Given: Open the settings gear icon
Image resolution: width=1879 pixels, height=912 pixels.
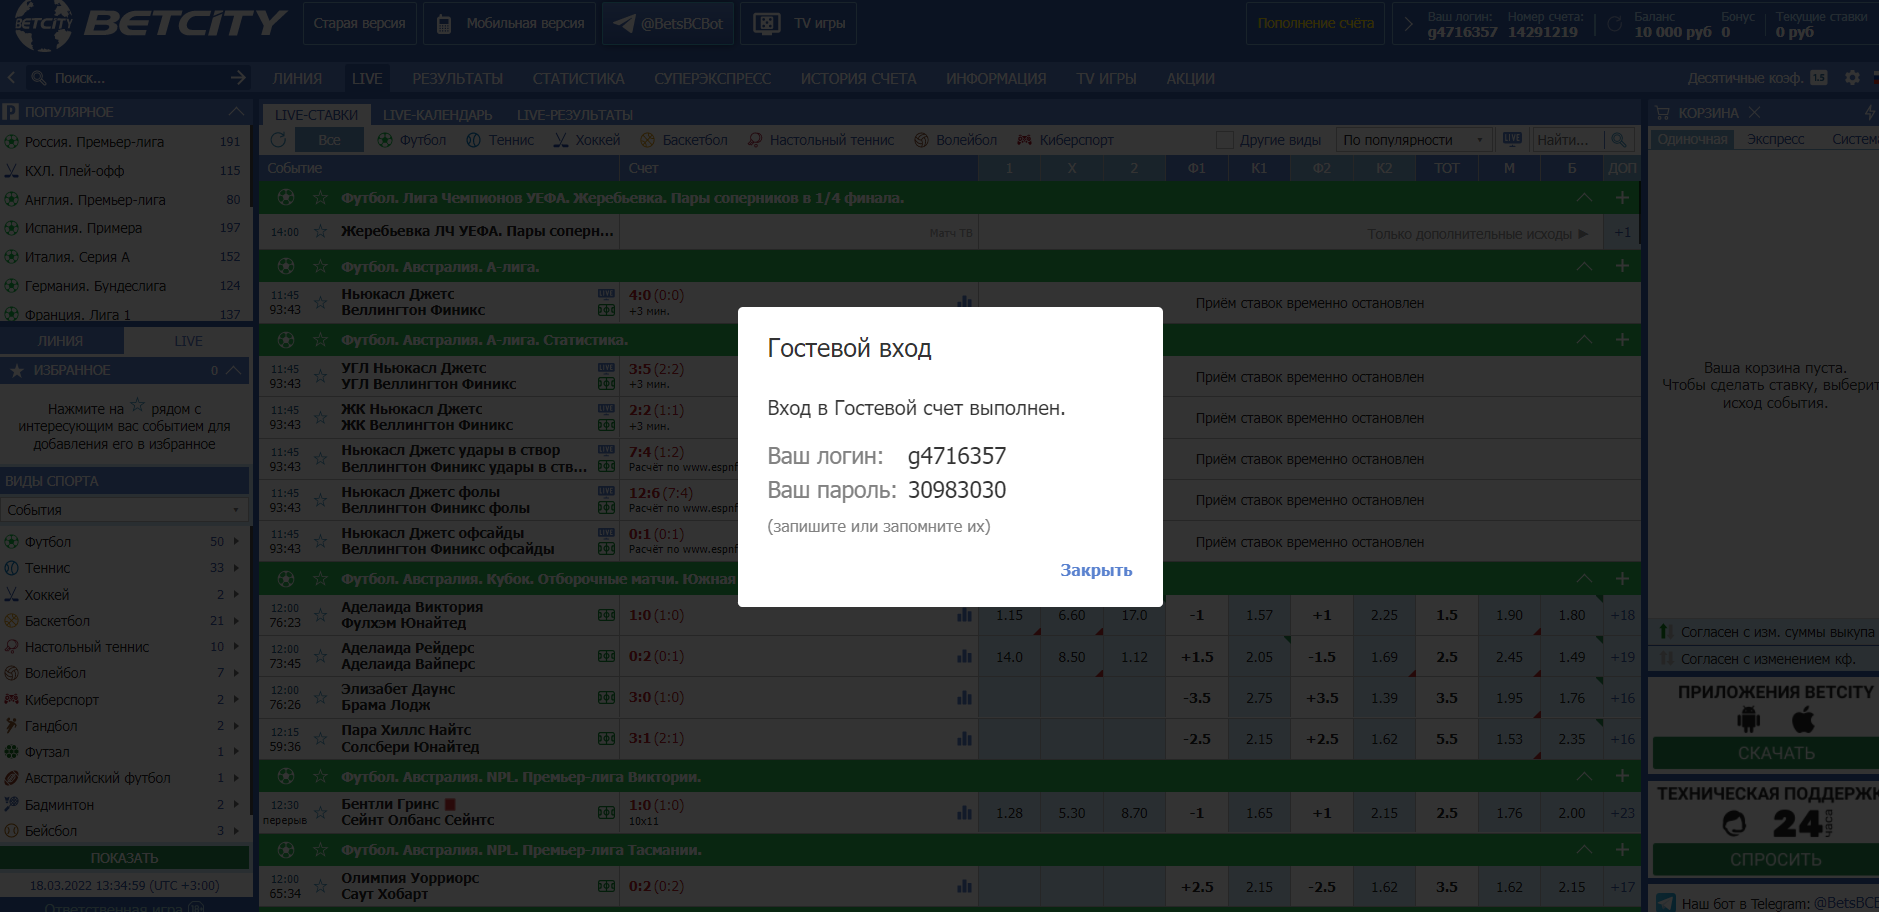Looking at the screenshot, I should click(1853, 78).
